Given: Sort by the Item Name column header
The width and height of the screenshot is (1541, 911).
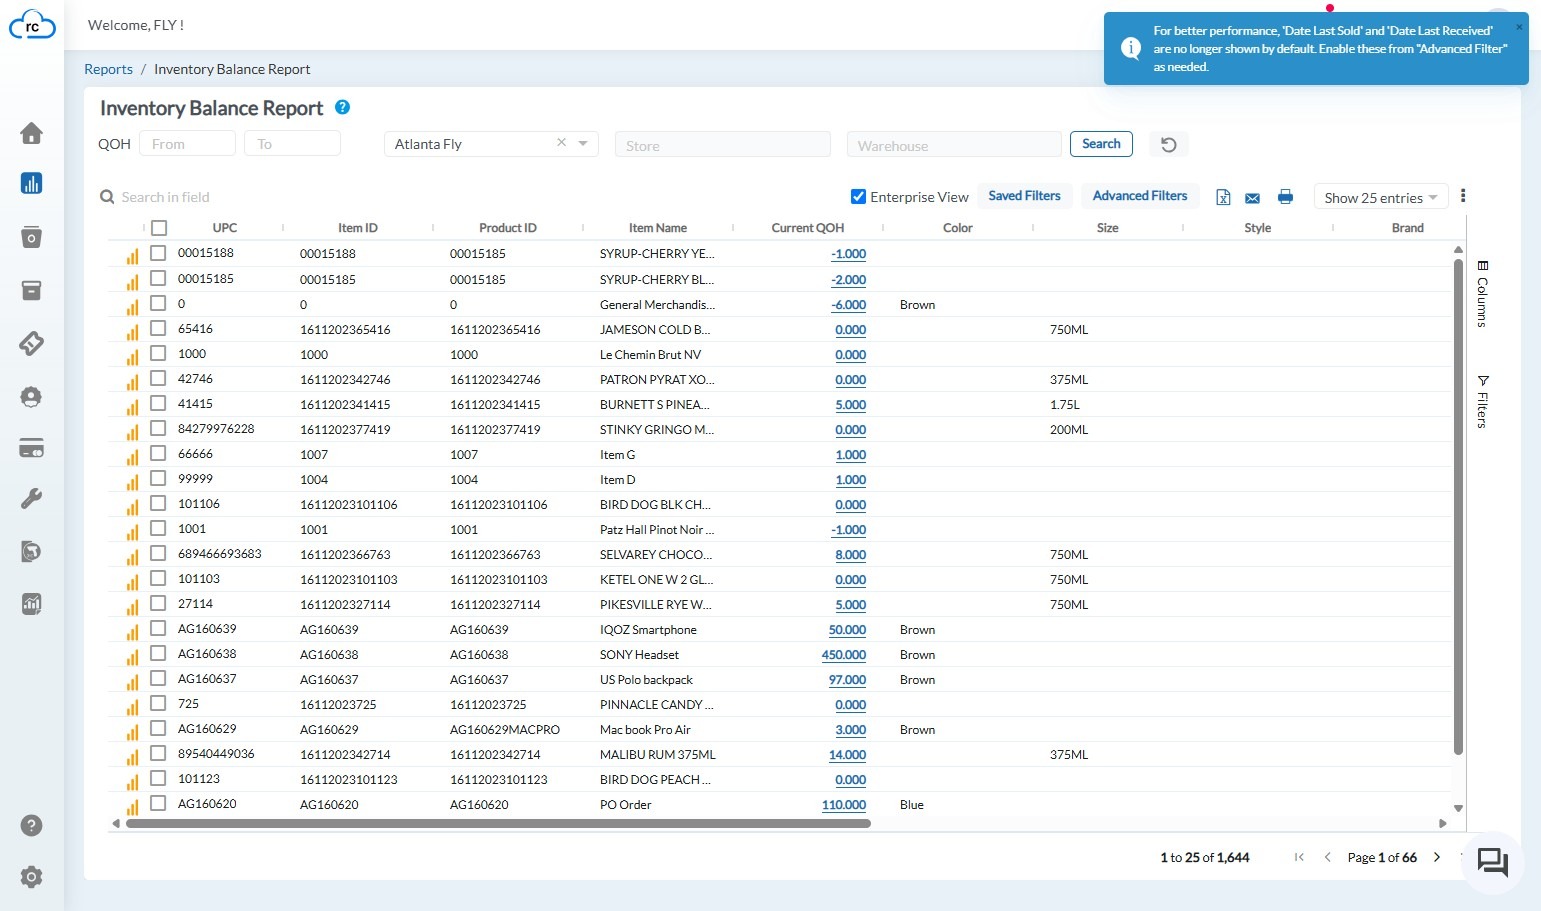Looking at the screenshot, I should click(x=658, y=228).
